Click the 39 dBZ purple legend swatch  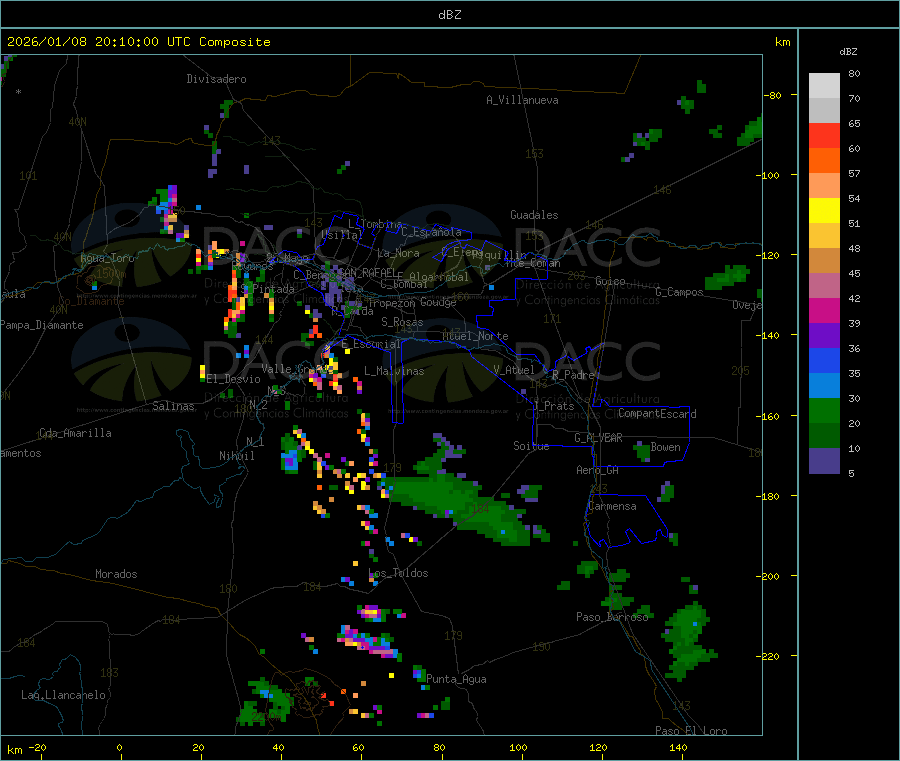coord(824,336)
